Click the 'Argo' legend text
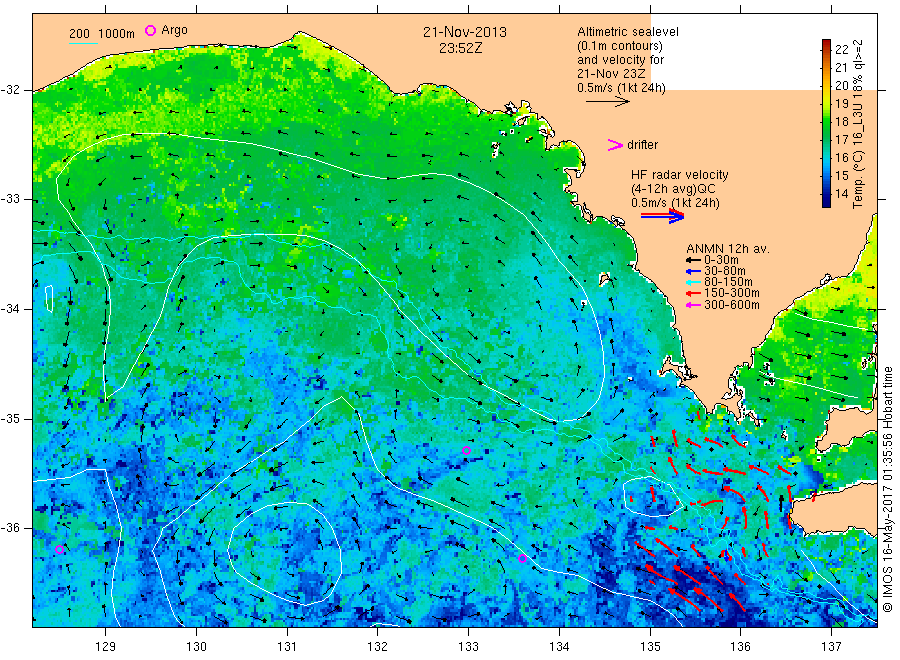The image size is (900, 660). 174,30
